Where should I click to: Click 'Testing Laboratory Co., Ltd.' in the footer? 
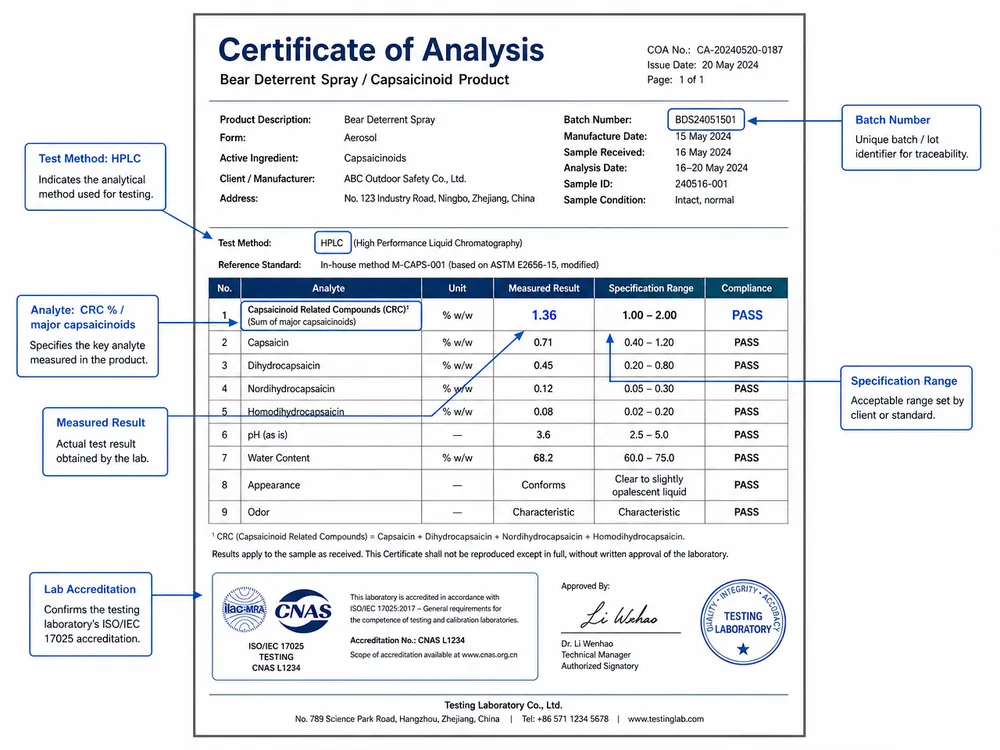coord(503,705)
